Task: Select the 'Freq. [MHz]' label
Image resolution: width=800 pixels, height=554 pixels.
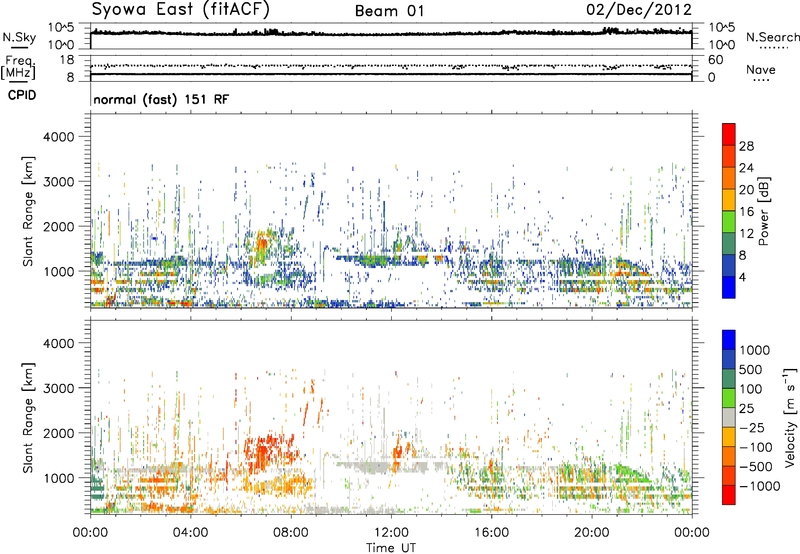Action: click(19, 68)
